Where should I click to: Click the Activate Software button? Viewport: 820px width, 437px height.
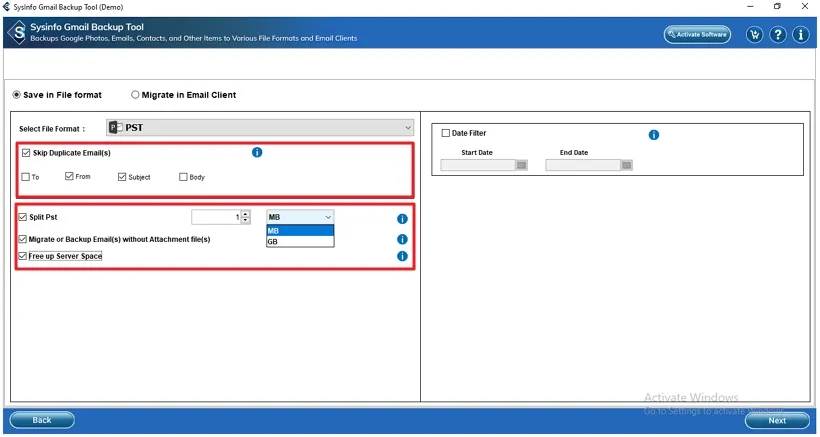click(697, 34)
